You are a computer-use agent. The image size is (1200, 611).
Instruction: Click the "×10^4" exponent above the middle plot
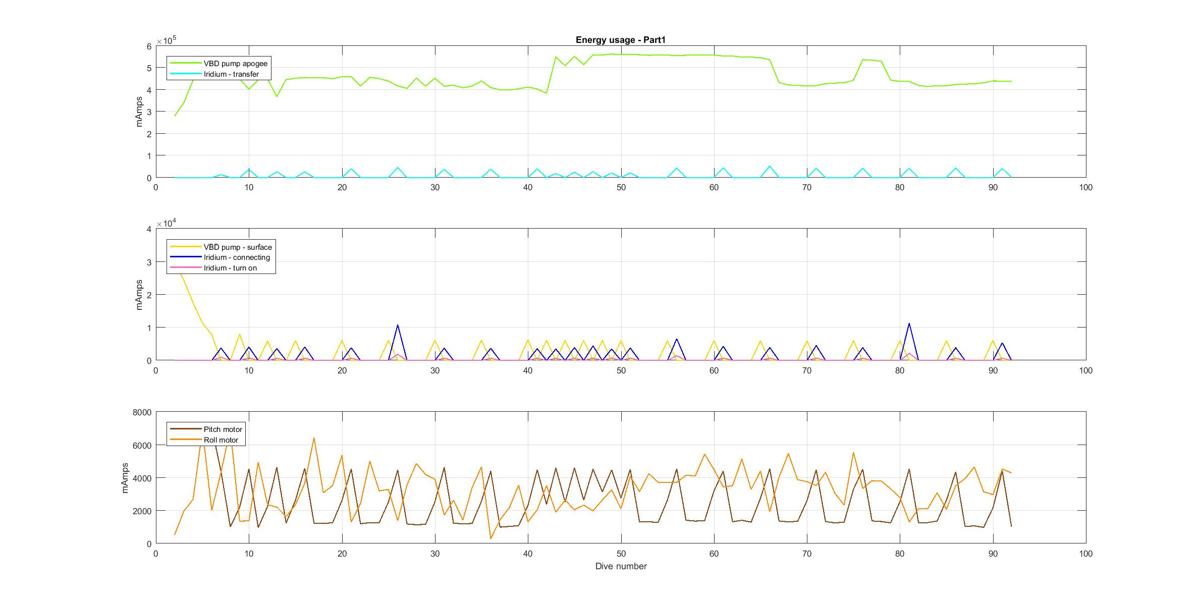tap(167, 222)
